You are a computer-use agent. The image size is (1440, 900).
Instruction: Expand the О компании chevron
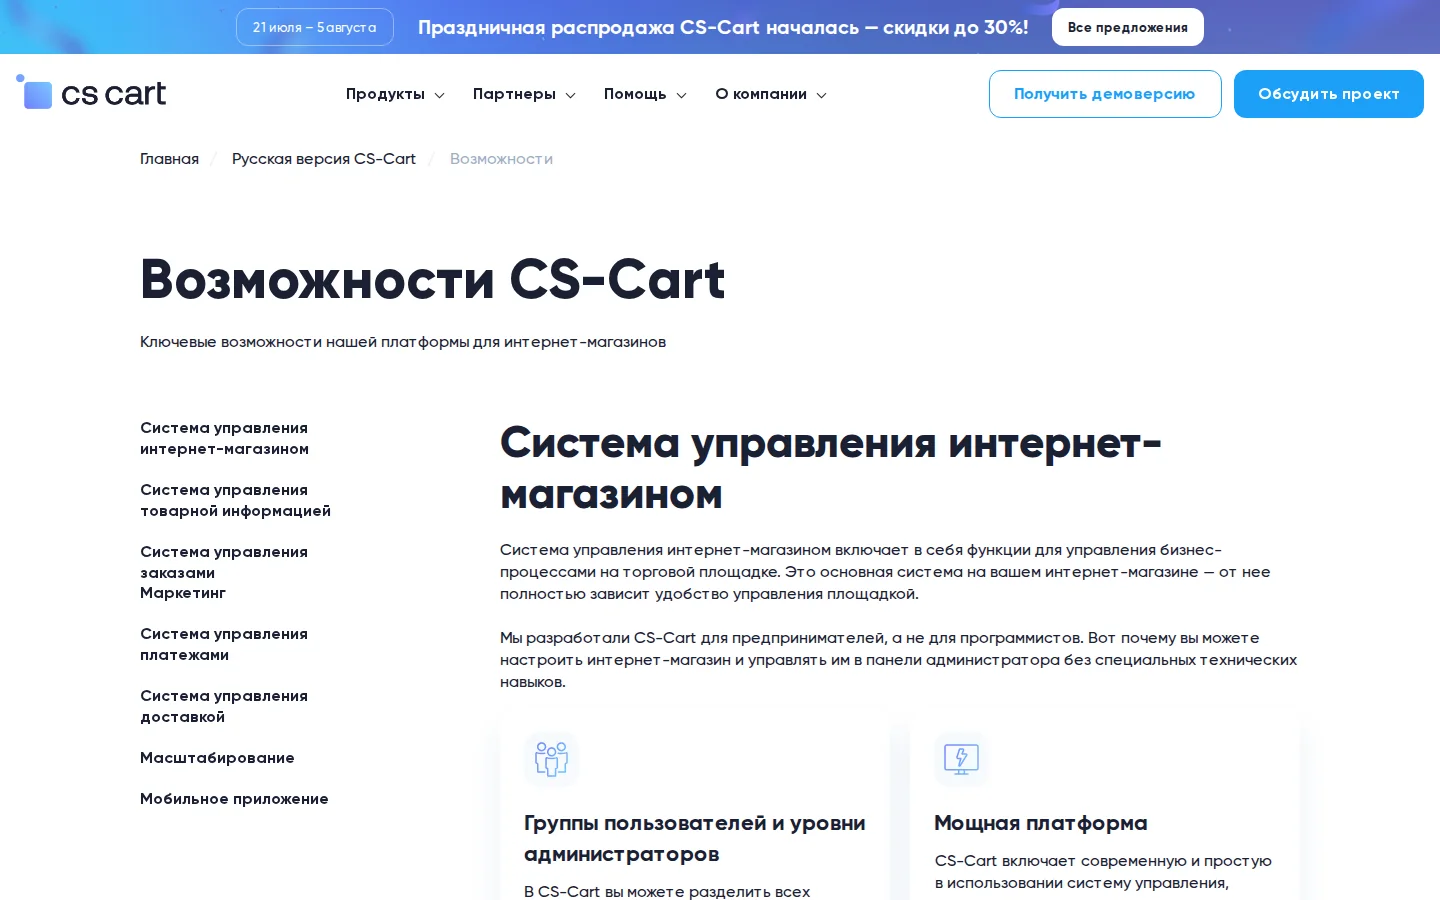coord(821,95)
